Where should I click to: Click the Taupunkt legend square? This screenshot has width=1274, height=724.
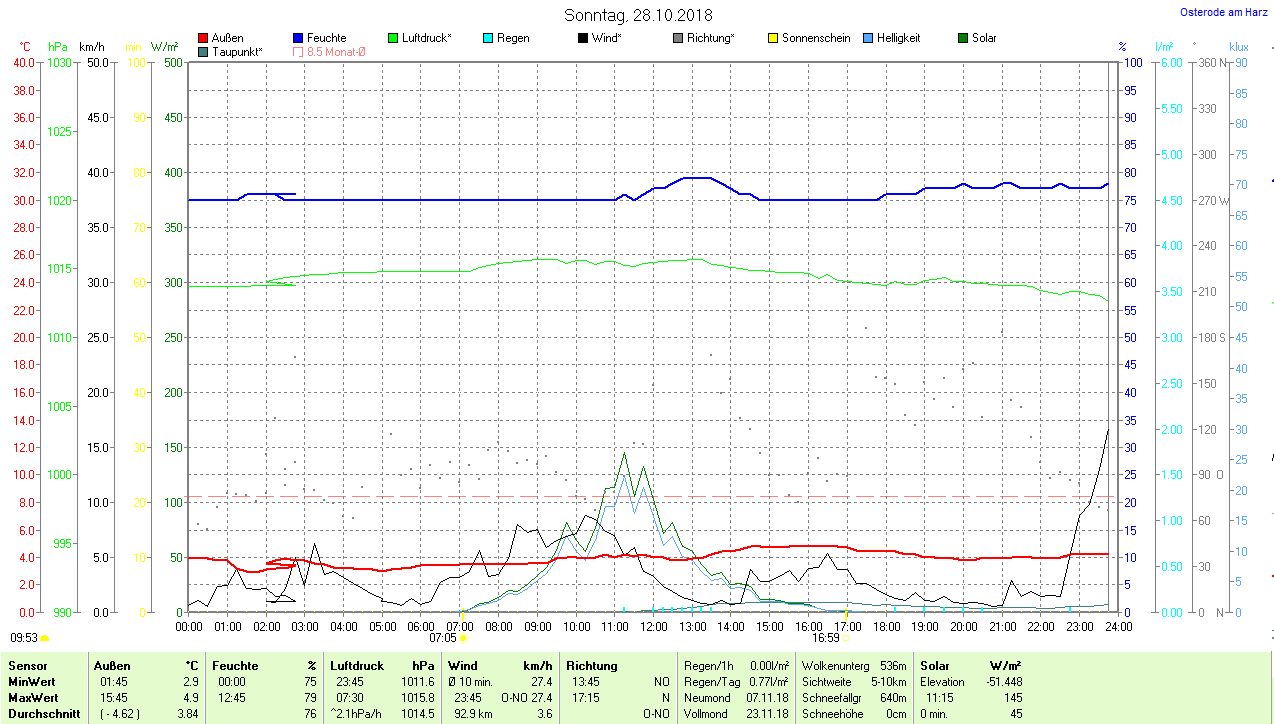tap(204, 52)
